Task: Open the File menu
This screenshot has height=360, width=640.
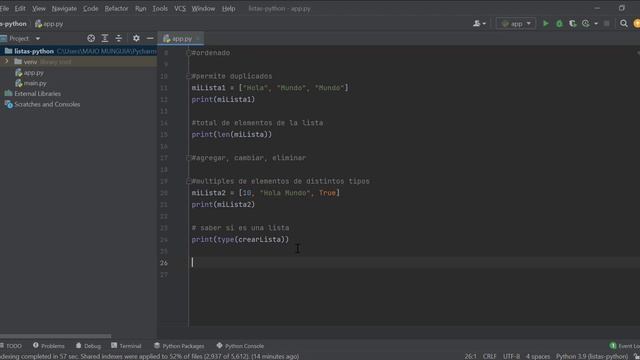Action: [4, 9]
